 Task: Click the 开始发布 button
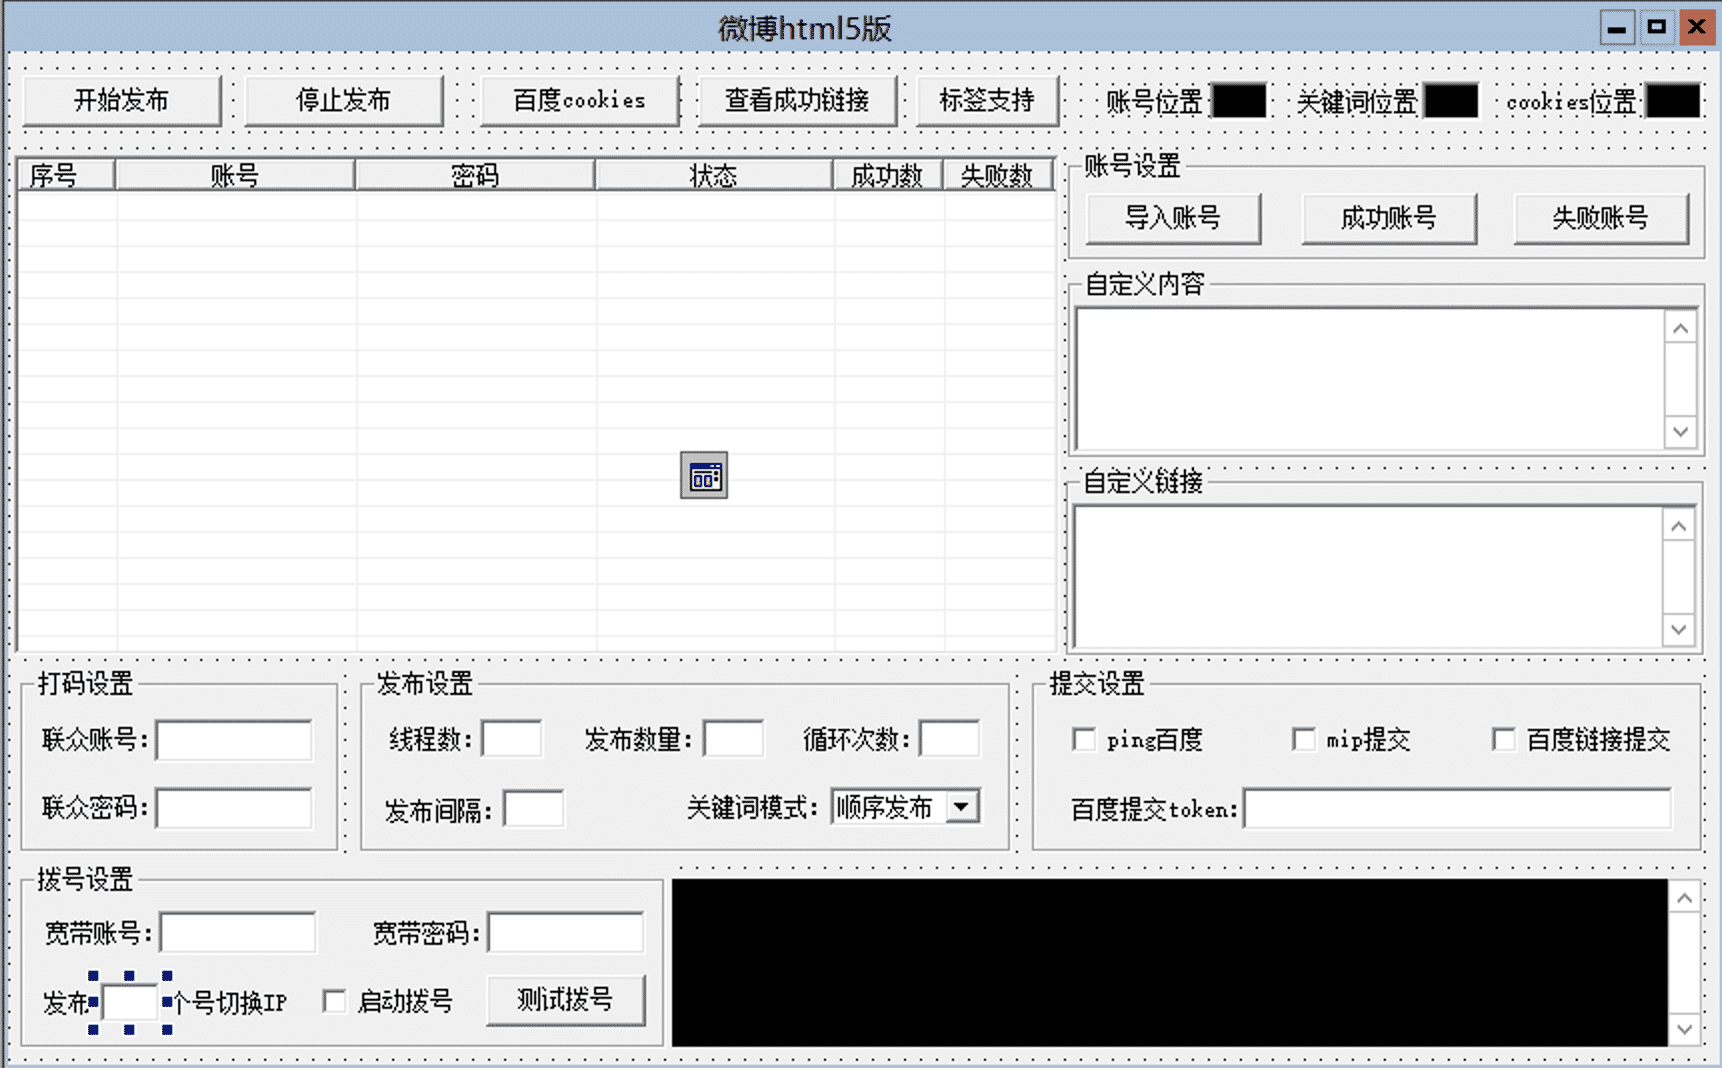[x=120, y=100]
